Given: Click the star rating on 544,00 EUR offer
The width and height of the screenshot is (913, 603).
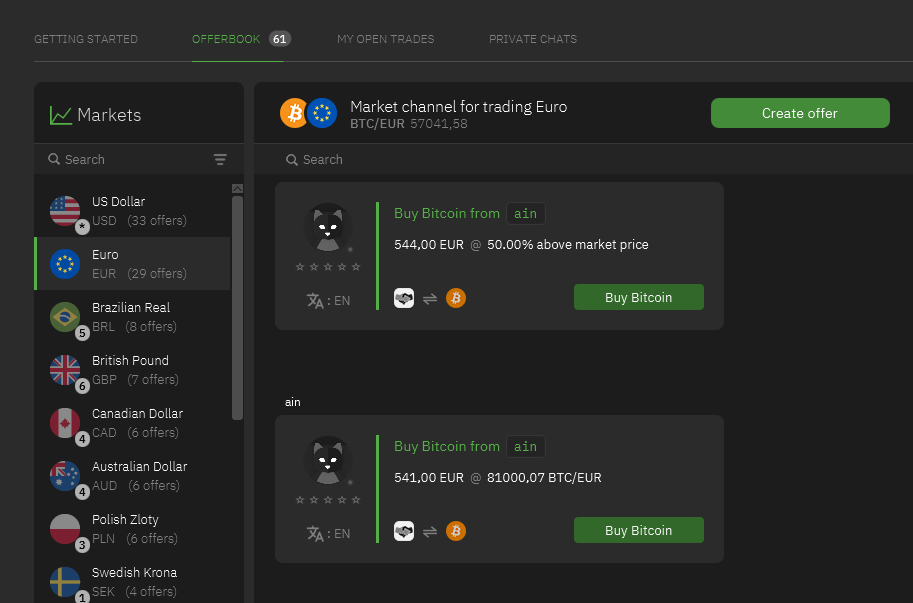Looking at the screenshot, I should point(328,267).
